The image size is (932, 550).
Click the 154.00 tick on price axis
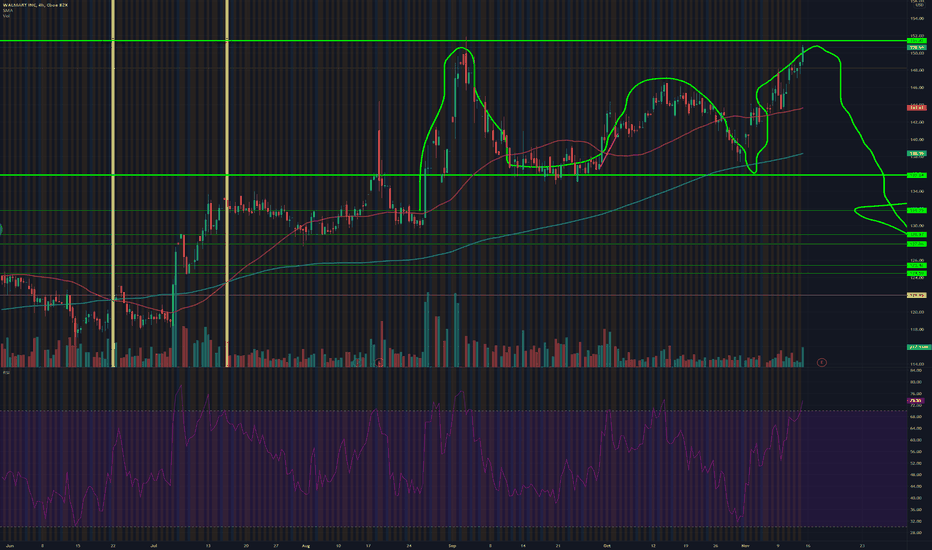point(917,18)
